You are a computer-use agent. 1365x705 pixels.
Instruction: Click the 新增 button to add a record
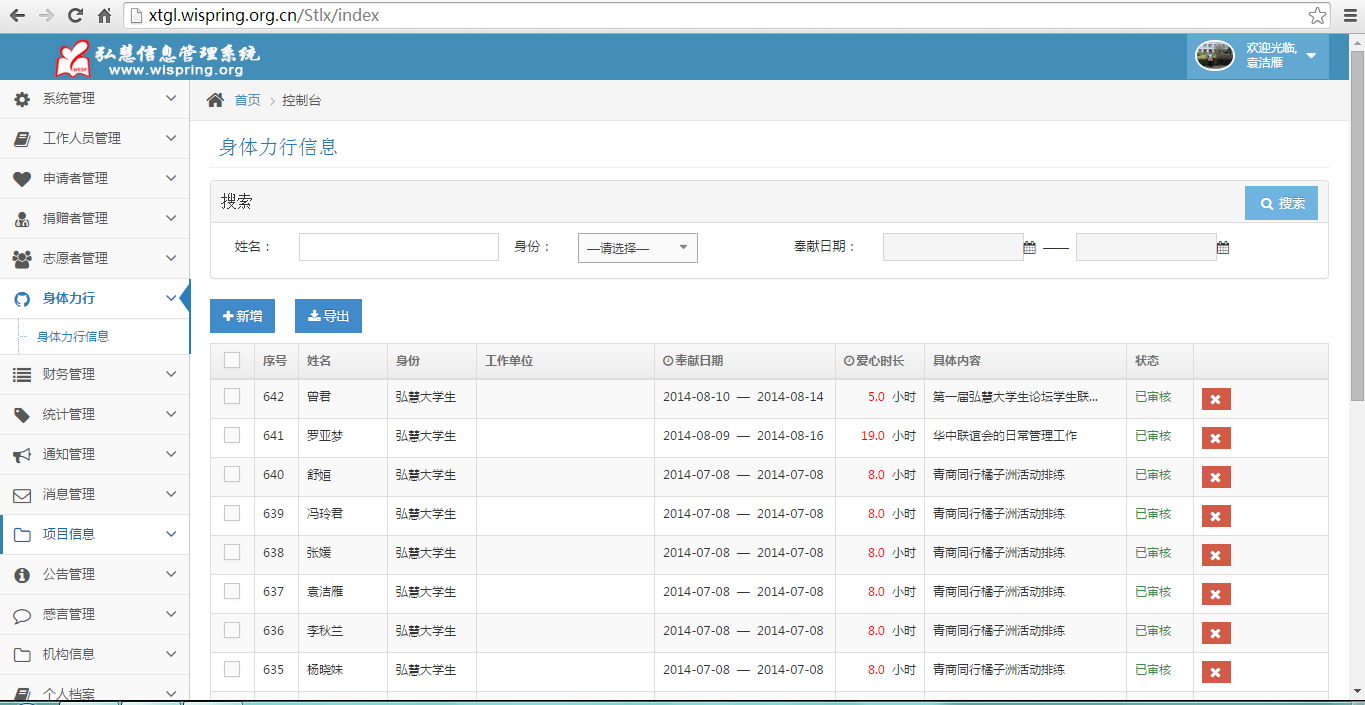point(242,315)
